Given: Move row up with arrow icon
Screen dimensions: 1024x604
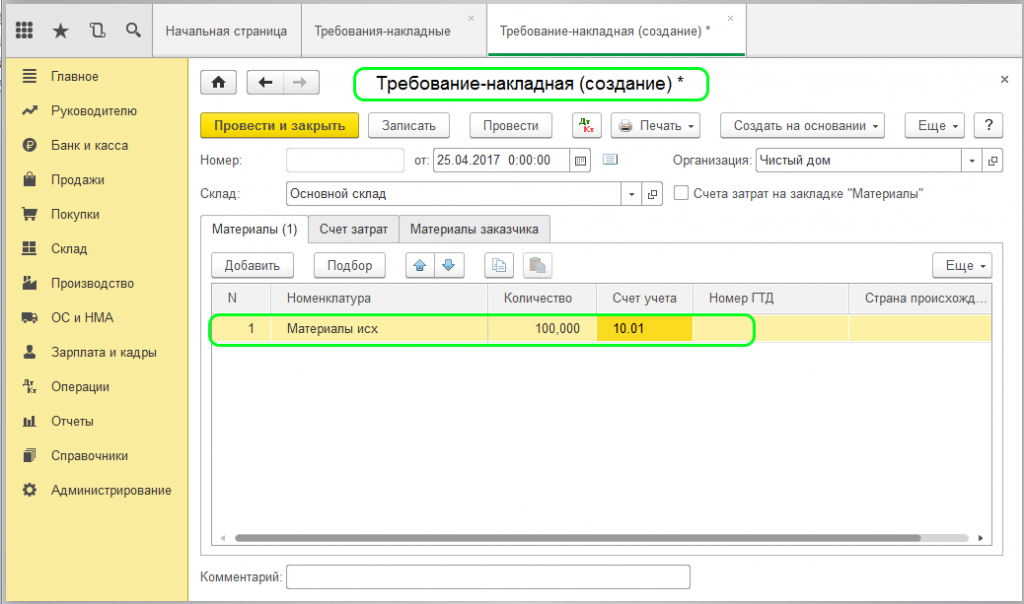Looking at the screenshot, I should click(420, 265).
